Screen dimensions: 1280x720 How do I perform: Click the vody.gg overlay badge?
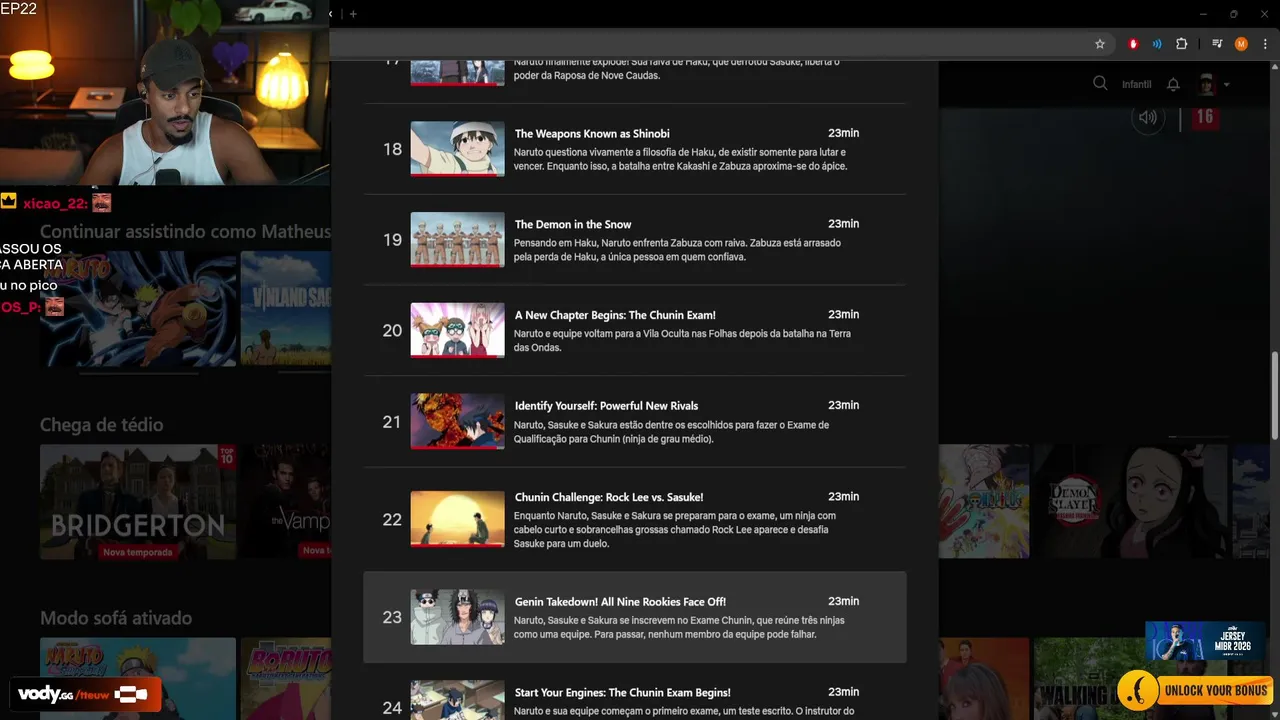tap(85, 694)
